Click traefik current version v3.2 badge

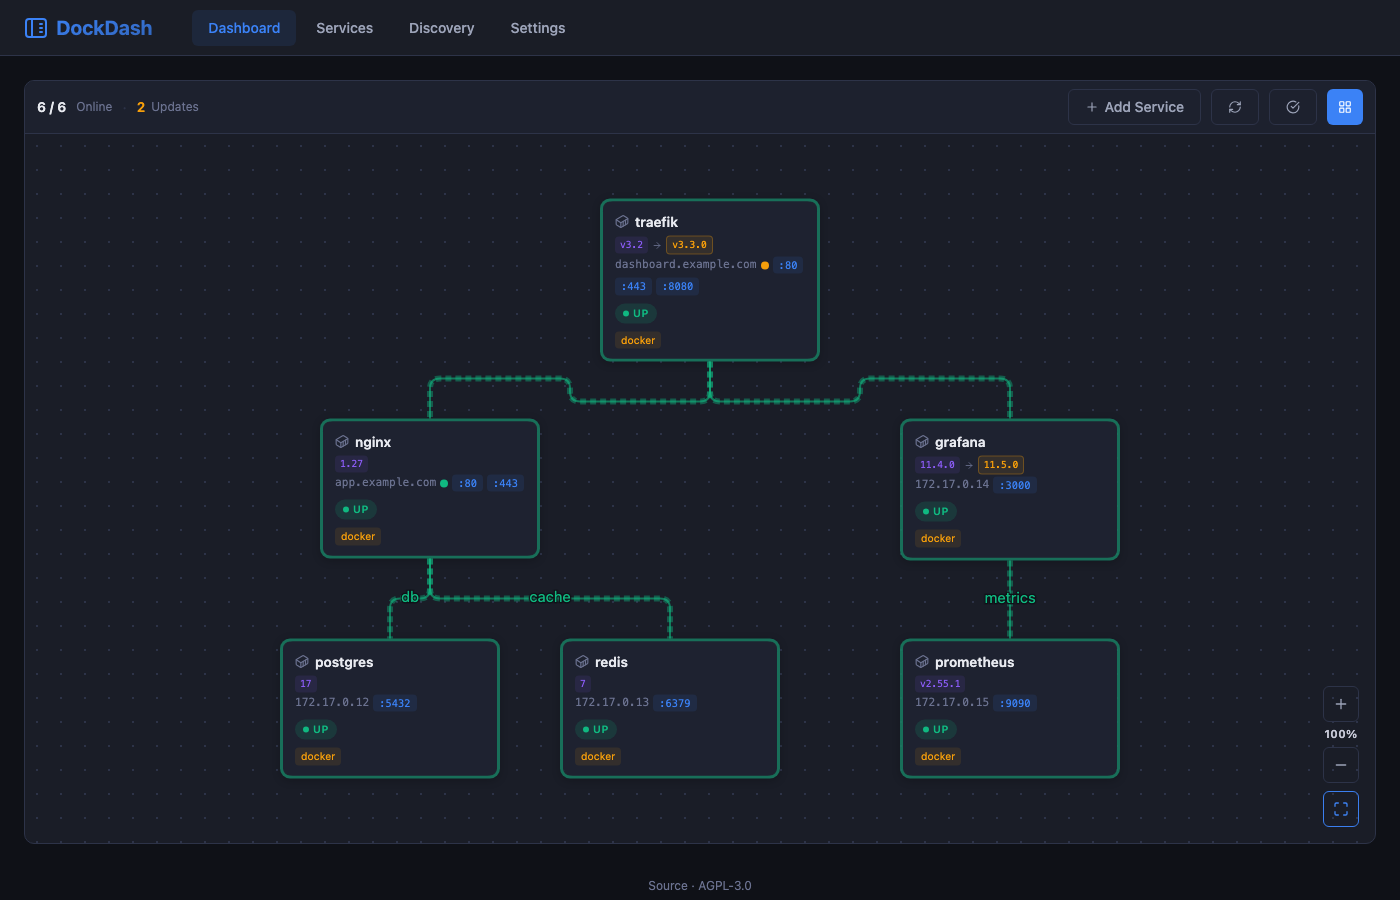click(x=631, y=245)
